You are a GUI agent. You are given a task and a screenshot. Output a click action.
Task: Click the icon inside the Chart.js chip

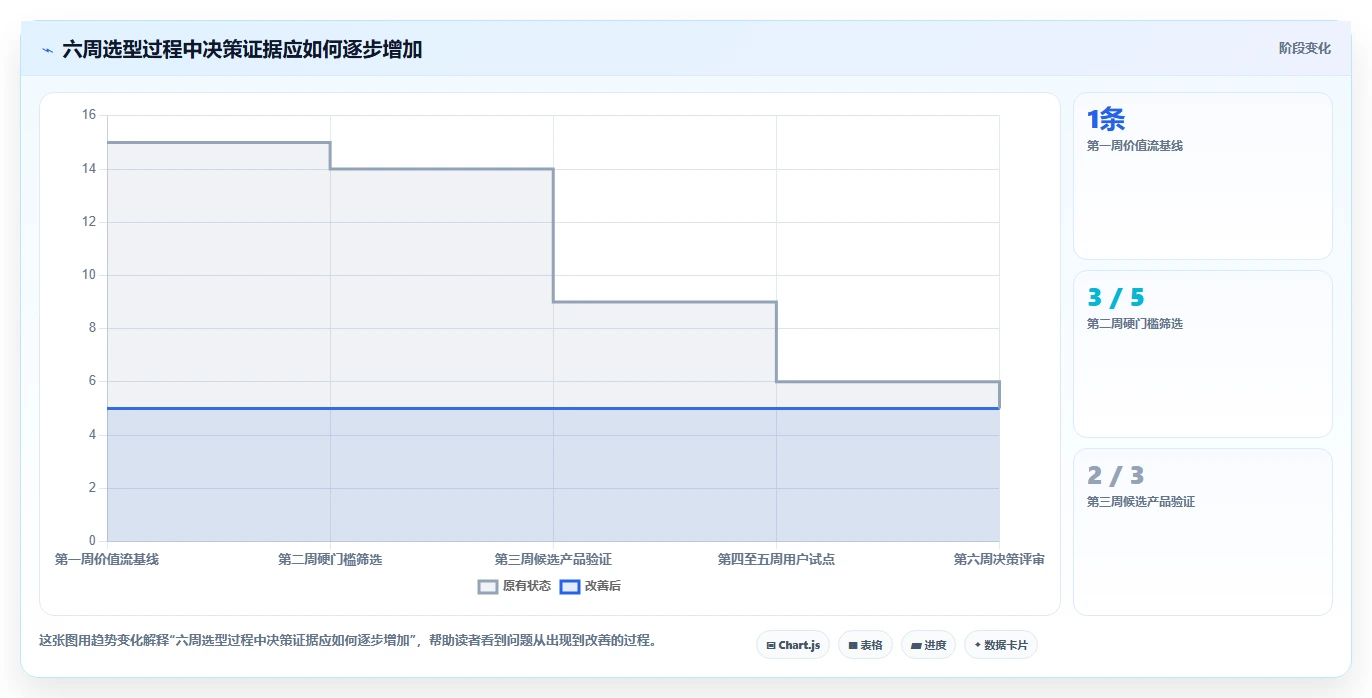click(771, 646)
